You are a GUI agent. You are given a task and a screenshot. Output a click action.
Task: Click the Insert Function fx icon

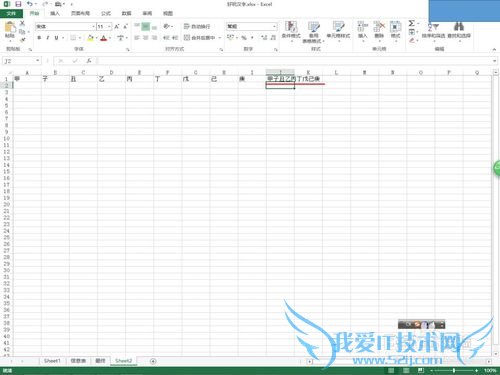[89, 61]
